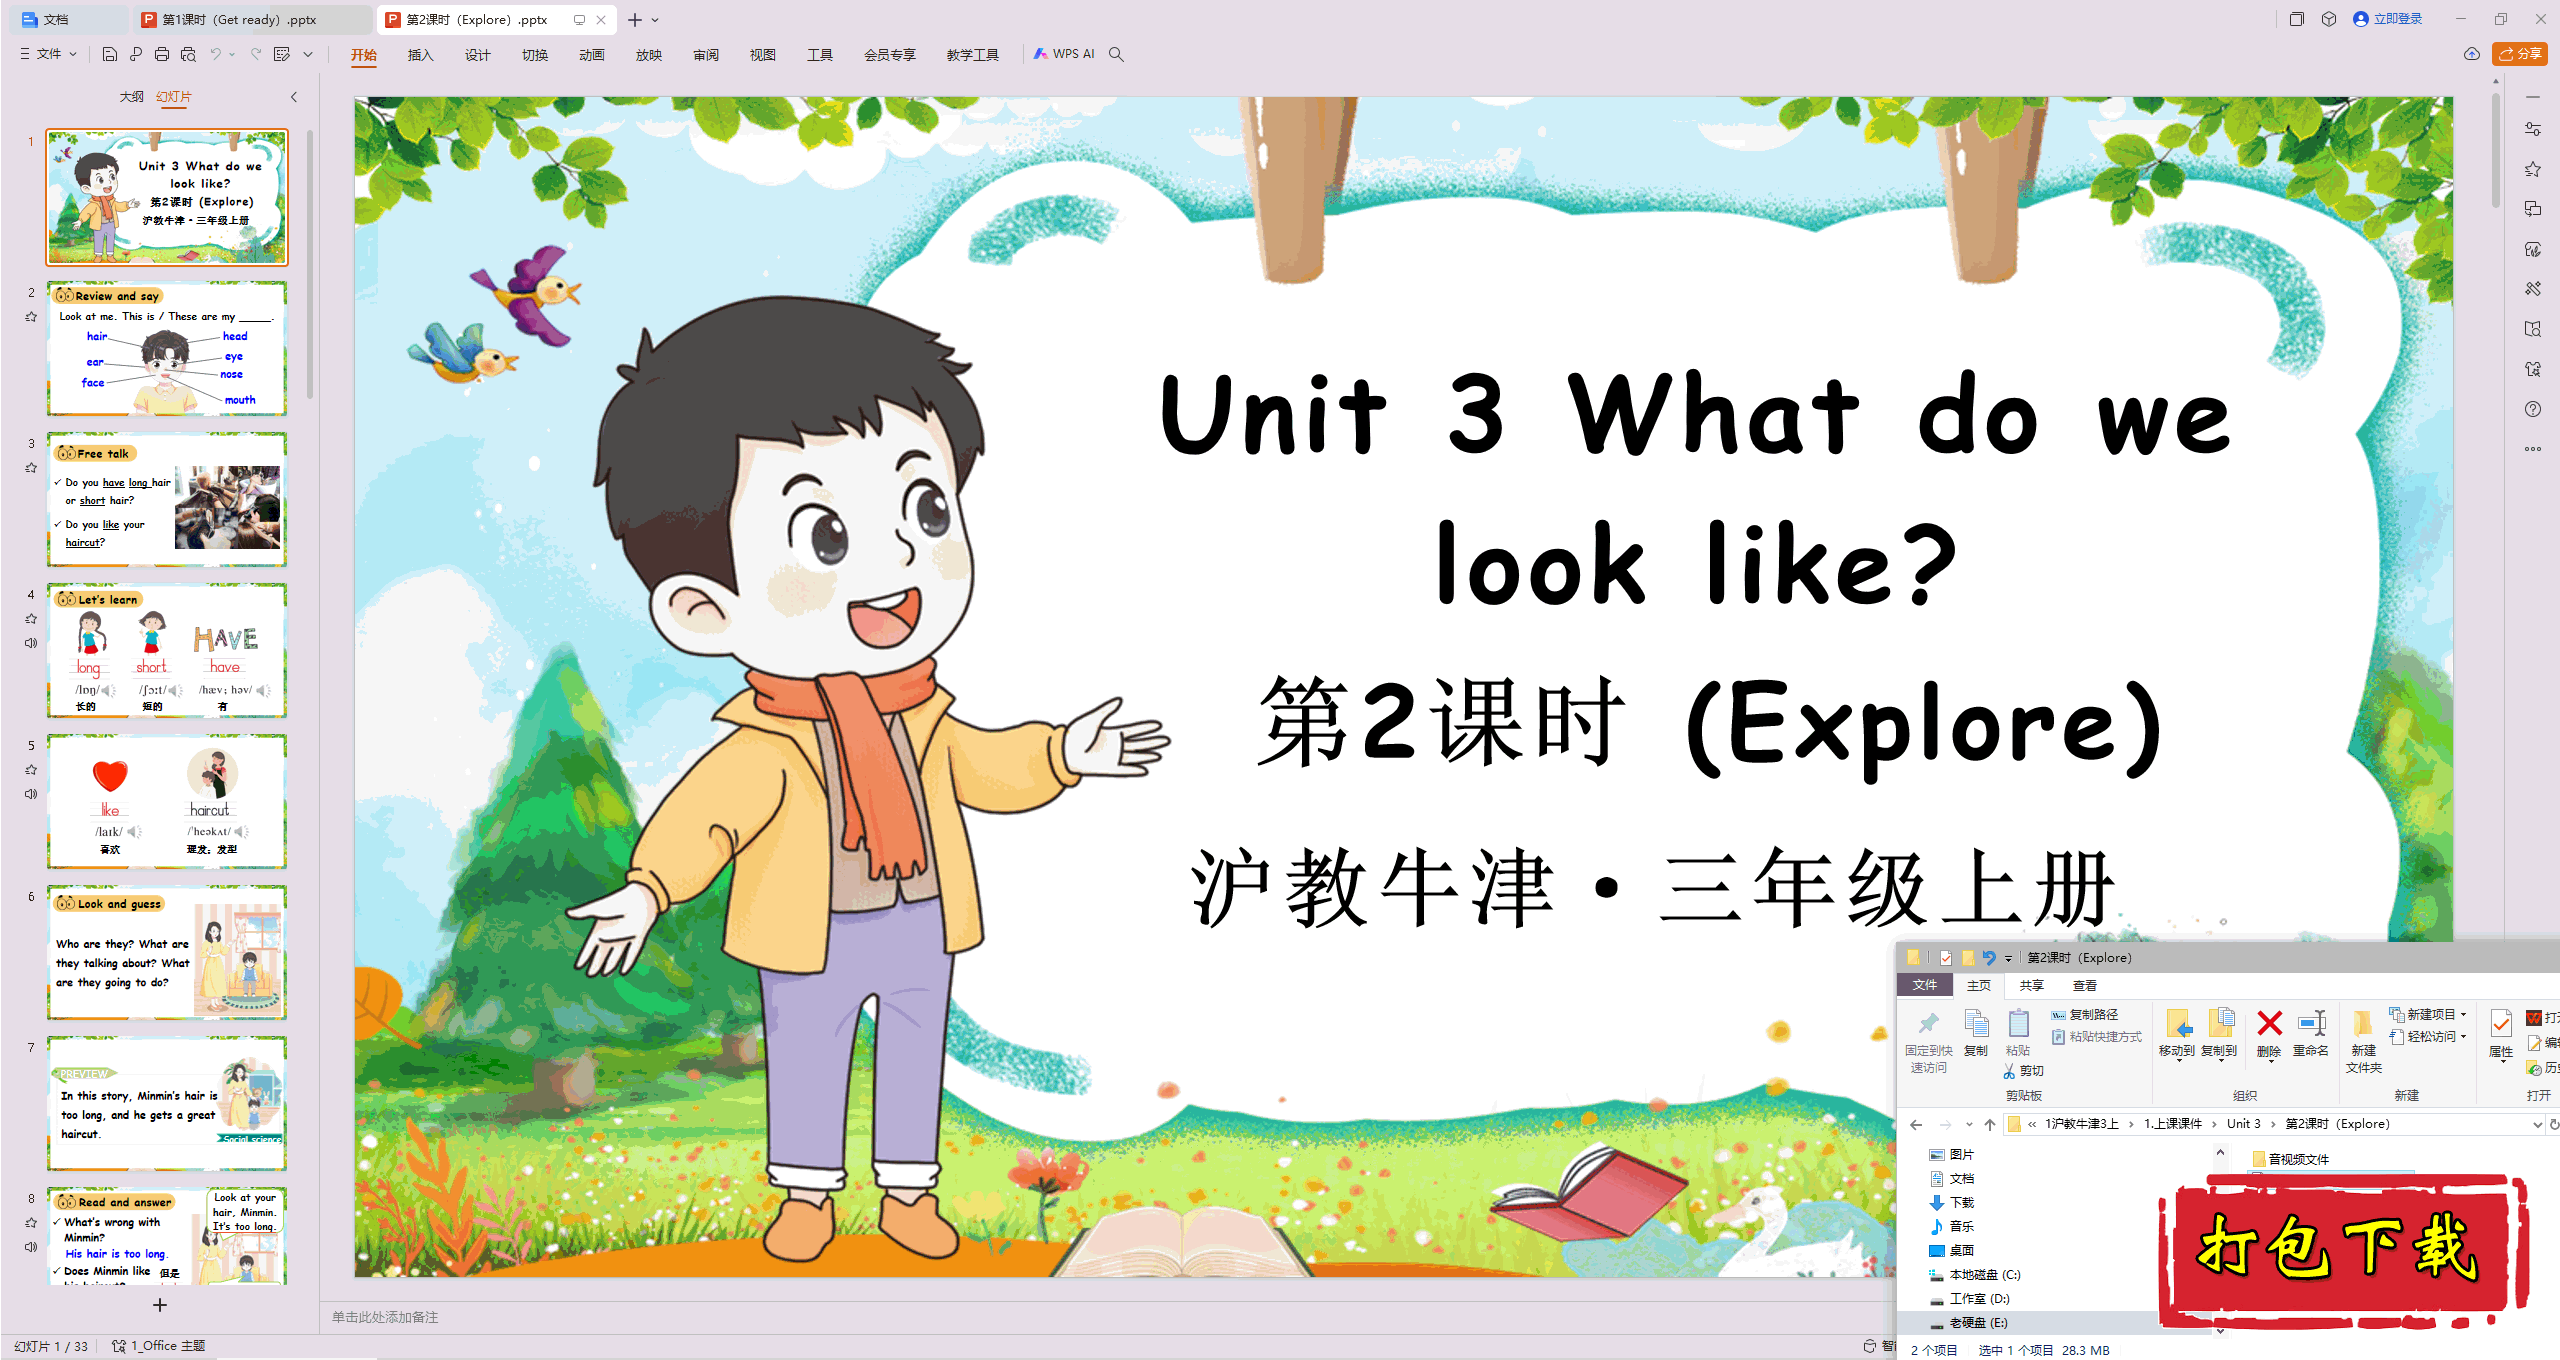This screenshot has height=1360, width=2560.
Task: Click the sound icon beside slide 5 thumbnail
Action: pos(31,794)
